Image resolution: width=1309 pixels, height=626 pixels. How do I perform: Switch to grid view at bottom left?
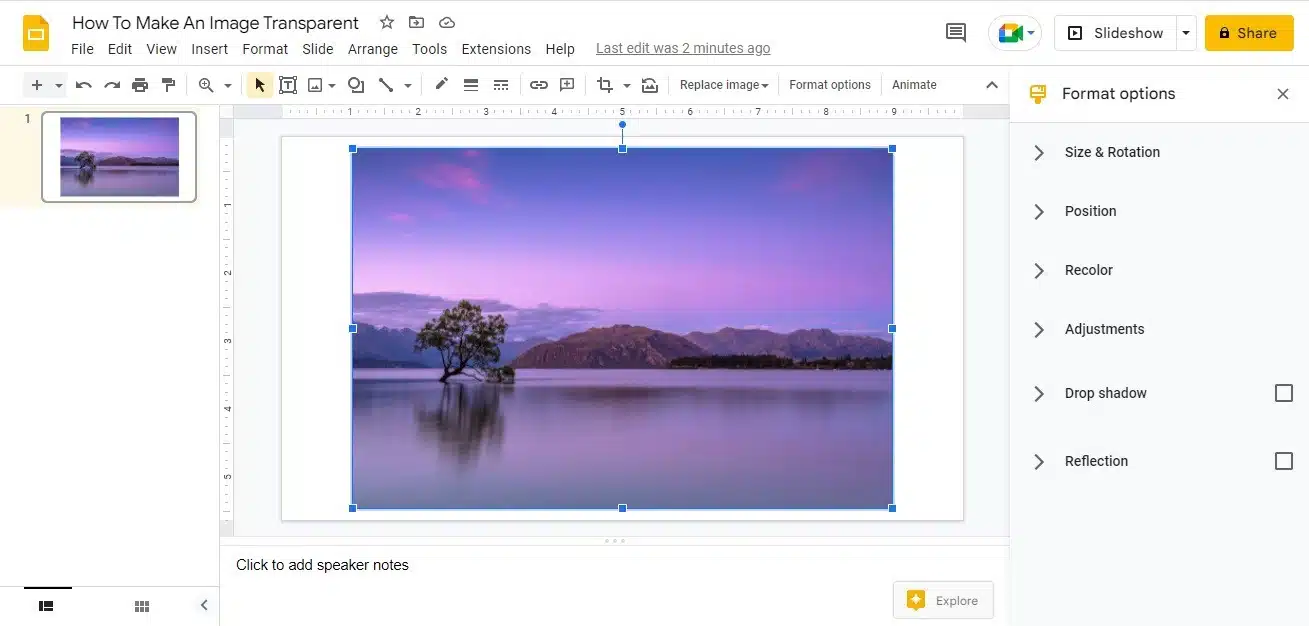pos(142,606)
